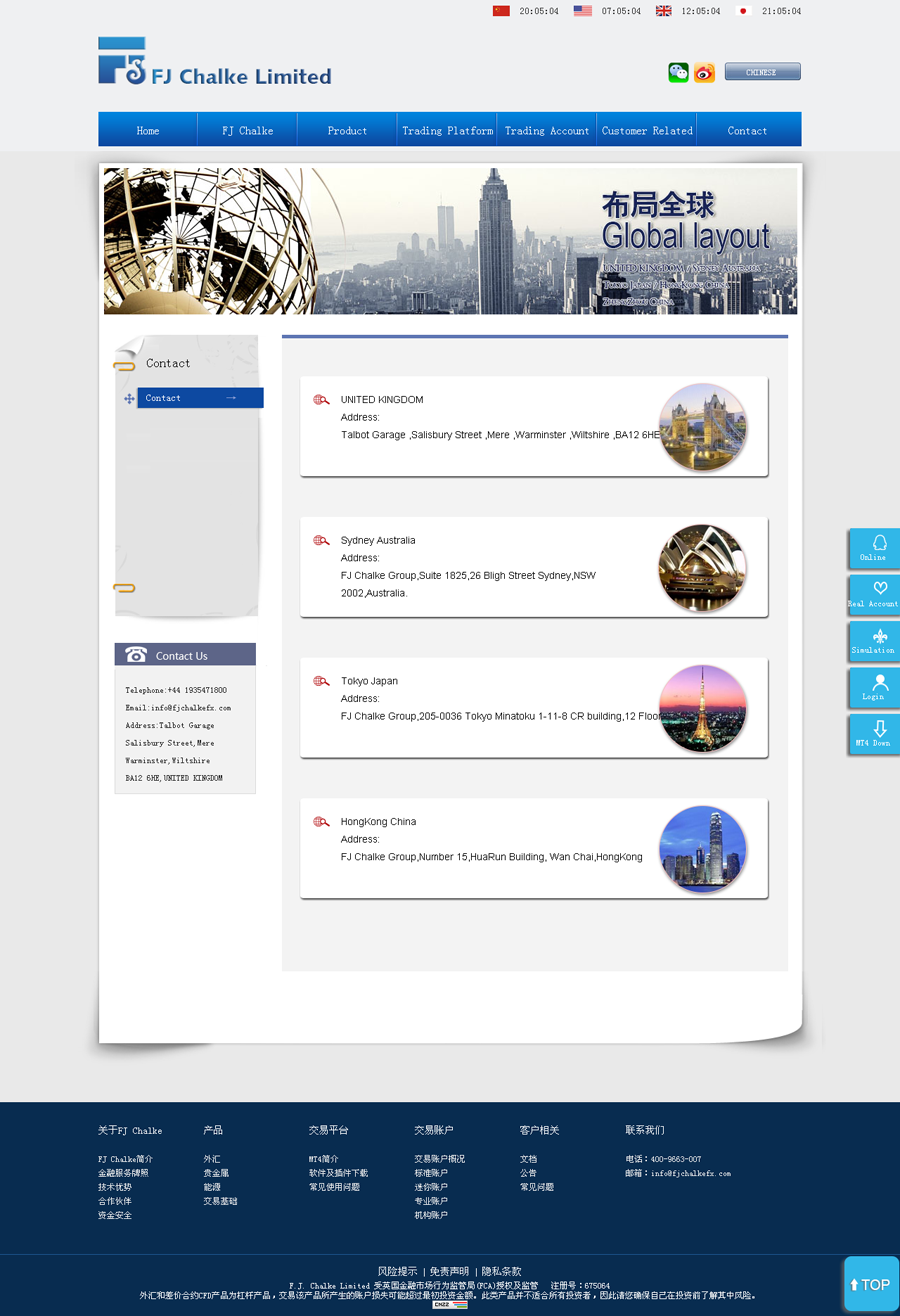Open the footer link 交易账户概况
Screen dimensions: 900x1316
point(440,1159)
